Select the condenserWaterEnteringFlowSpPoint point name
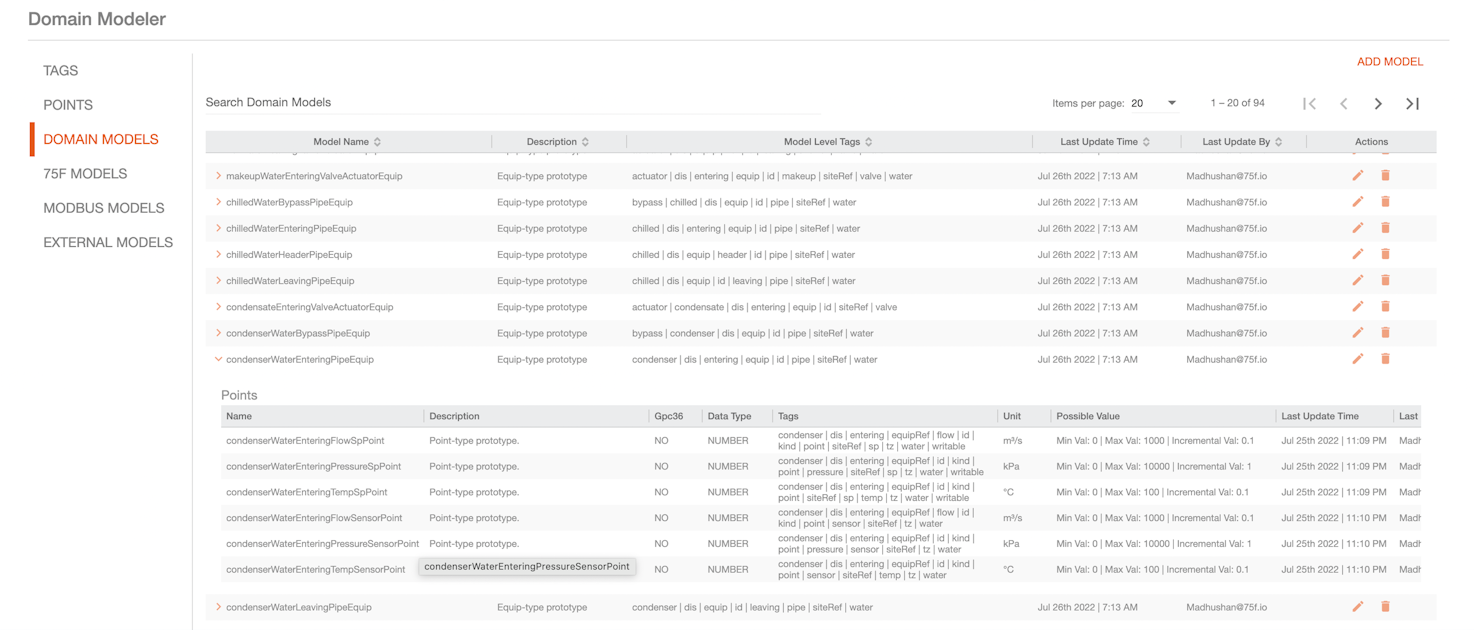1474x630 pixels. 304,440
